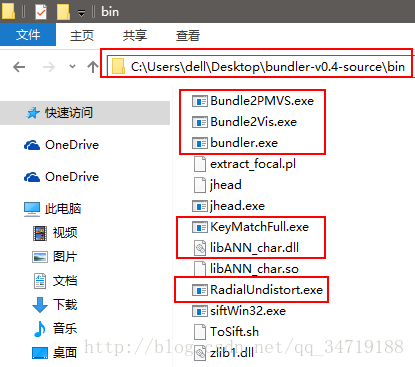This screenshot has width=415, height=367.
Task: Click the ToSift.sh file icon
Action: (x=200, y=332)
